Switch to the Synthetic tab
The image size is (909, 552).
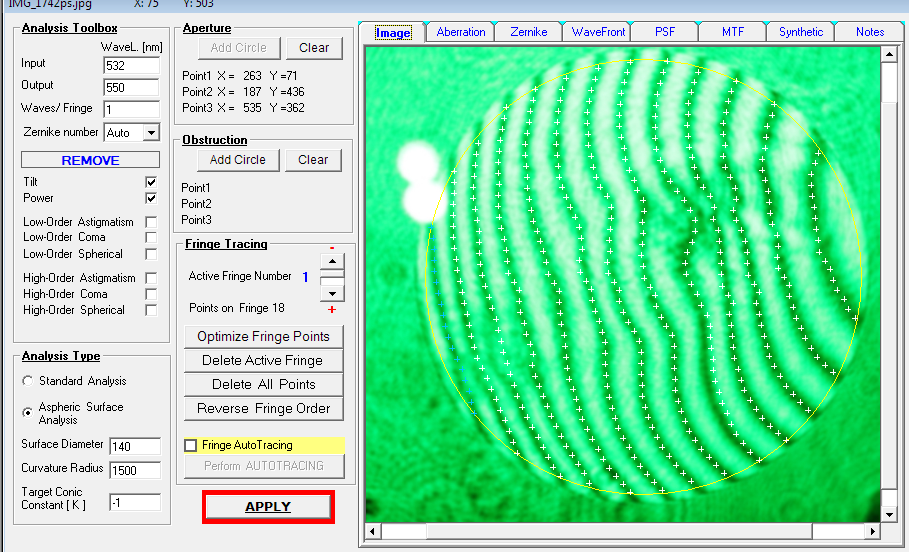(x=801, y=32)
